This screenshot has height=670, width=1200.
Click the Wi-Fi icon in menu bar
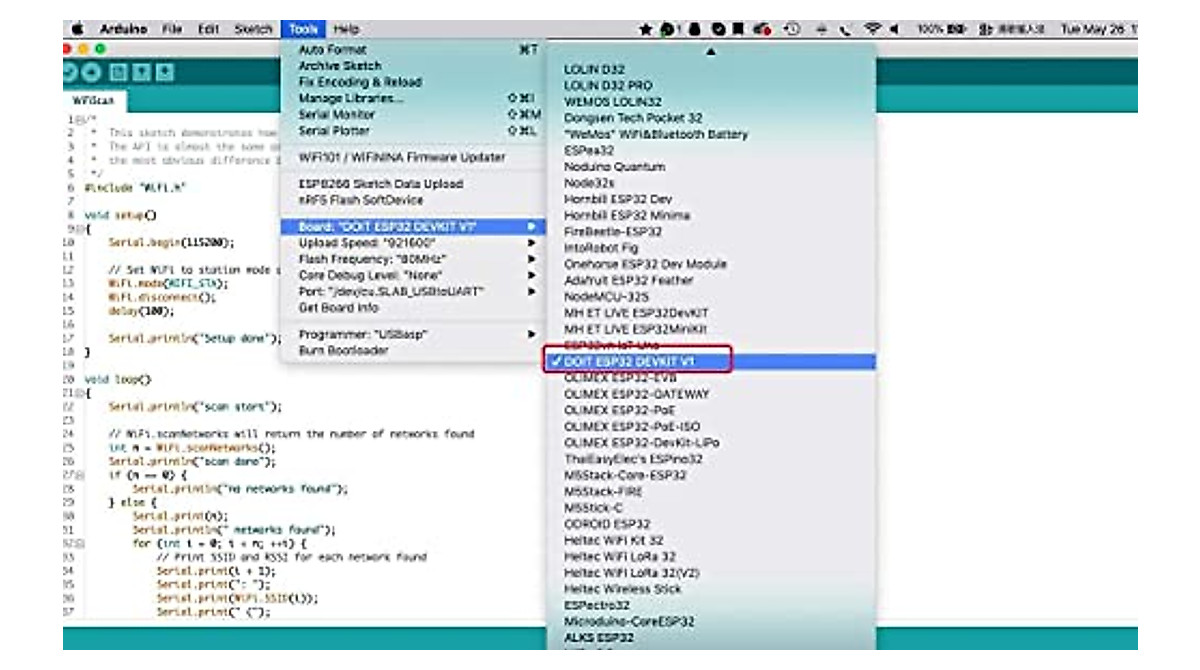(873, 27)
